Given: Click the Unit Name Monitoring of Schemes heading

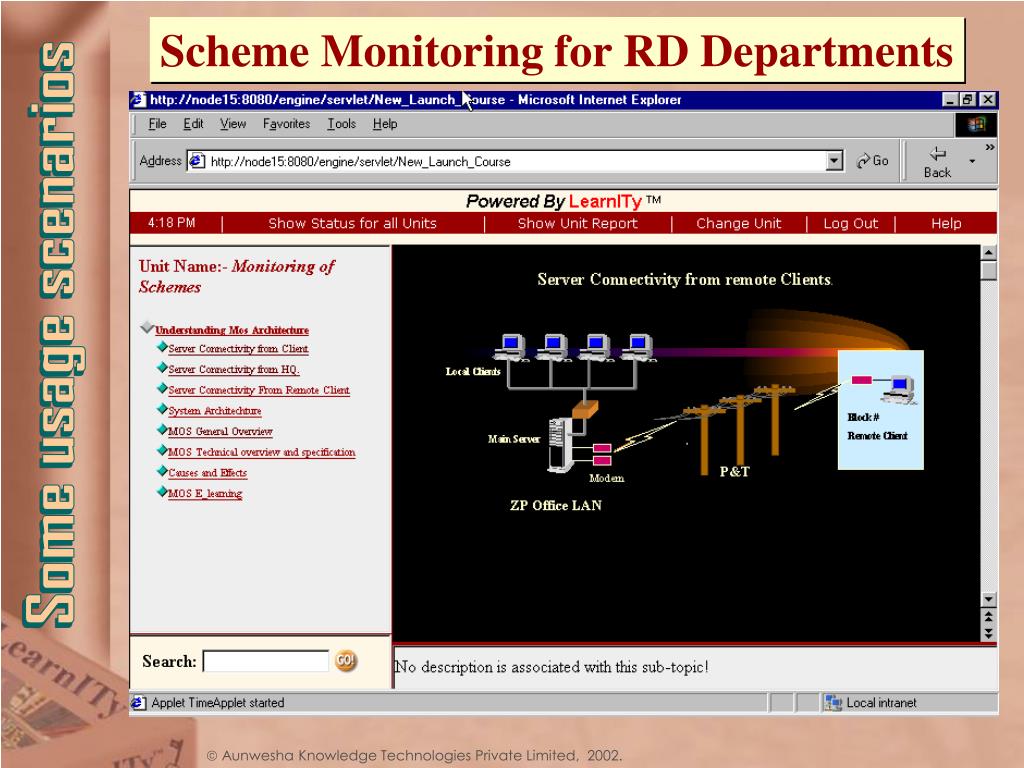Looking at the screenshot, I should 236,276.
